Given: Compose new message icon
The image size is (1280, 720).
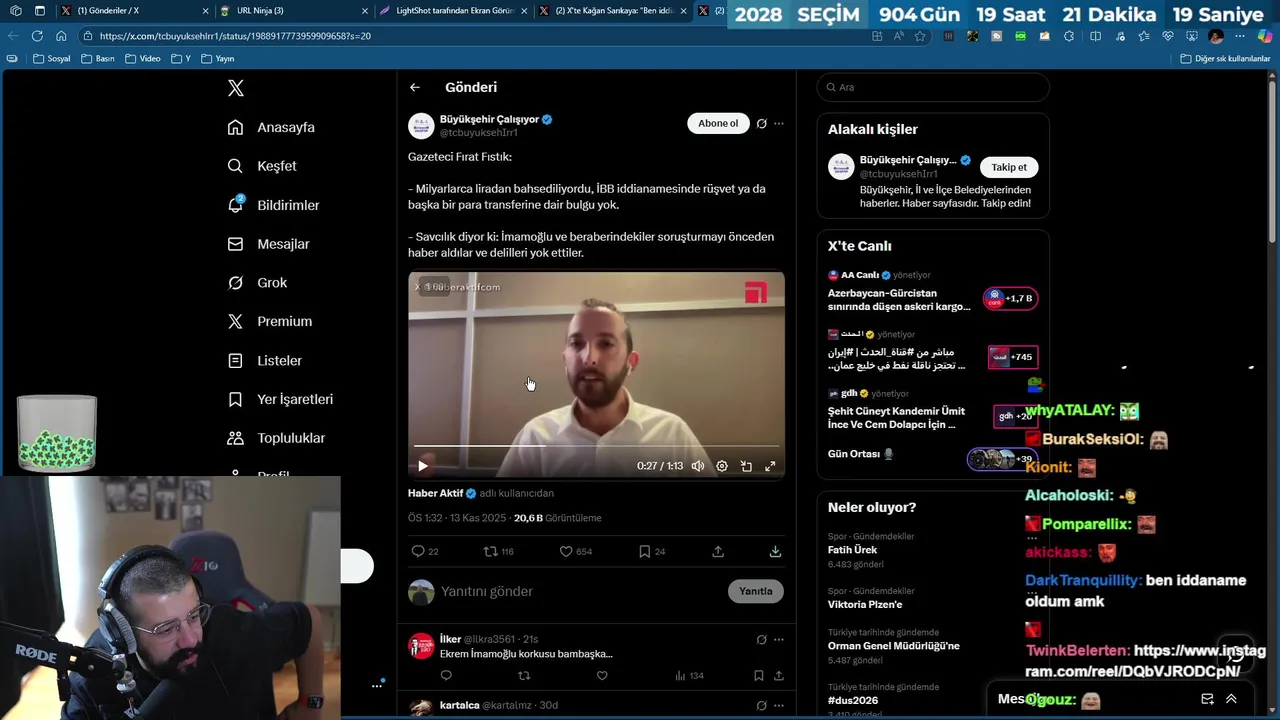Looking at the screenshot, I should (x=1207, y=699).
